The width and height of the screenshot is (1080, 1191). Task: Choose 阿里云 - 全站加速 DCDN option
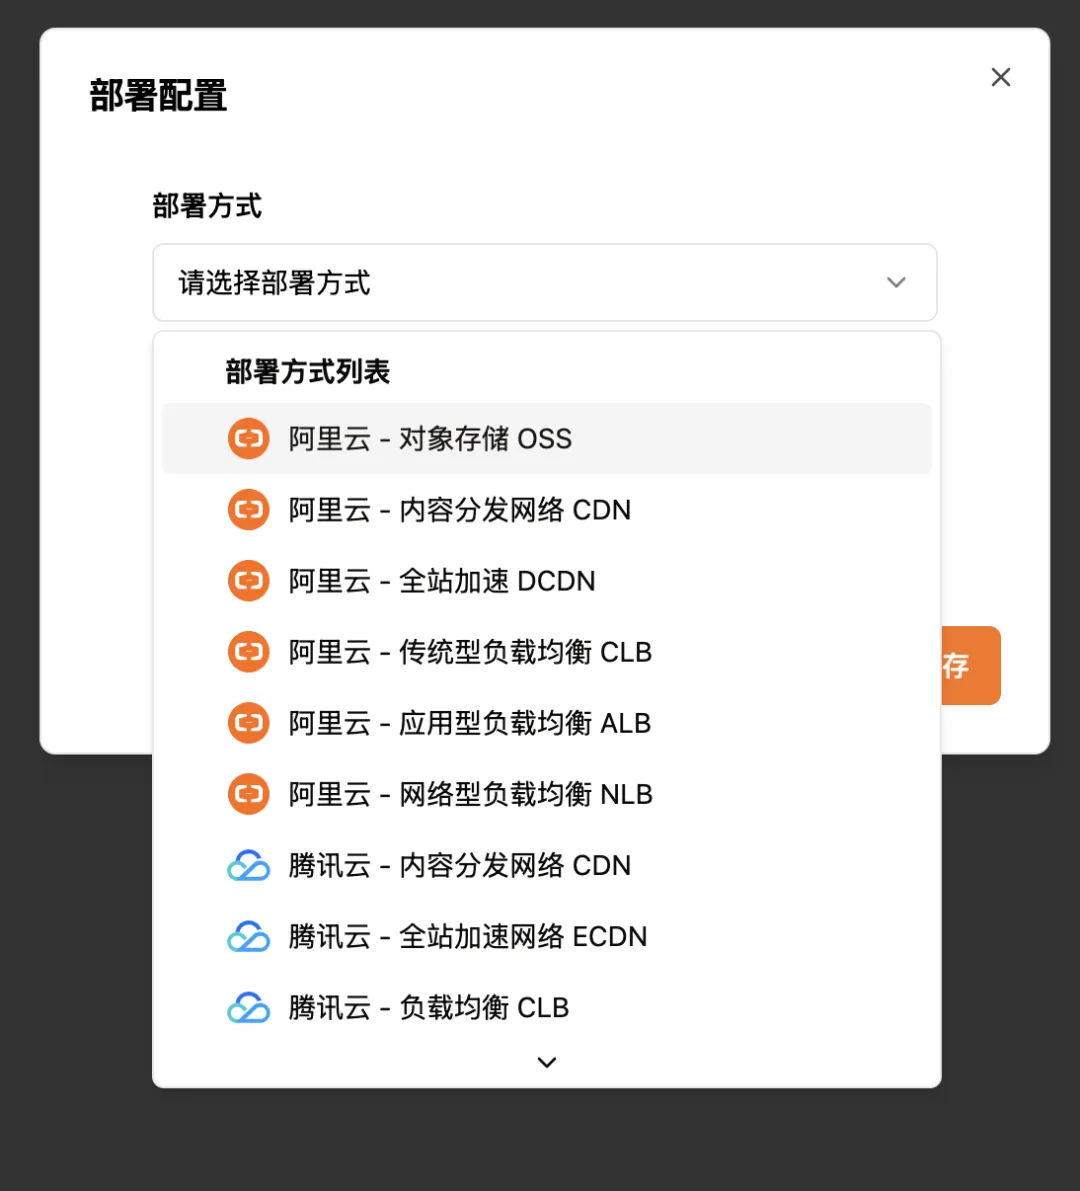pos(442,581)
